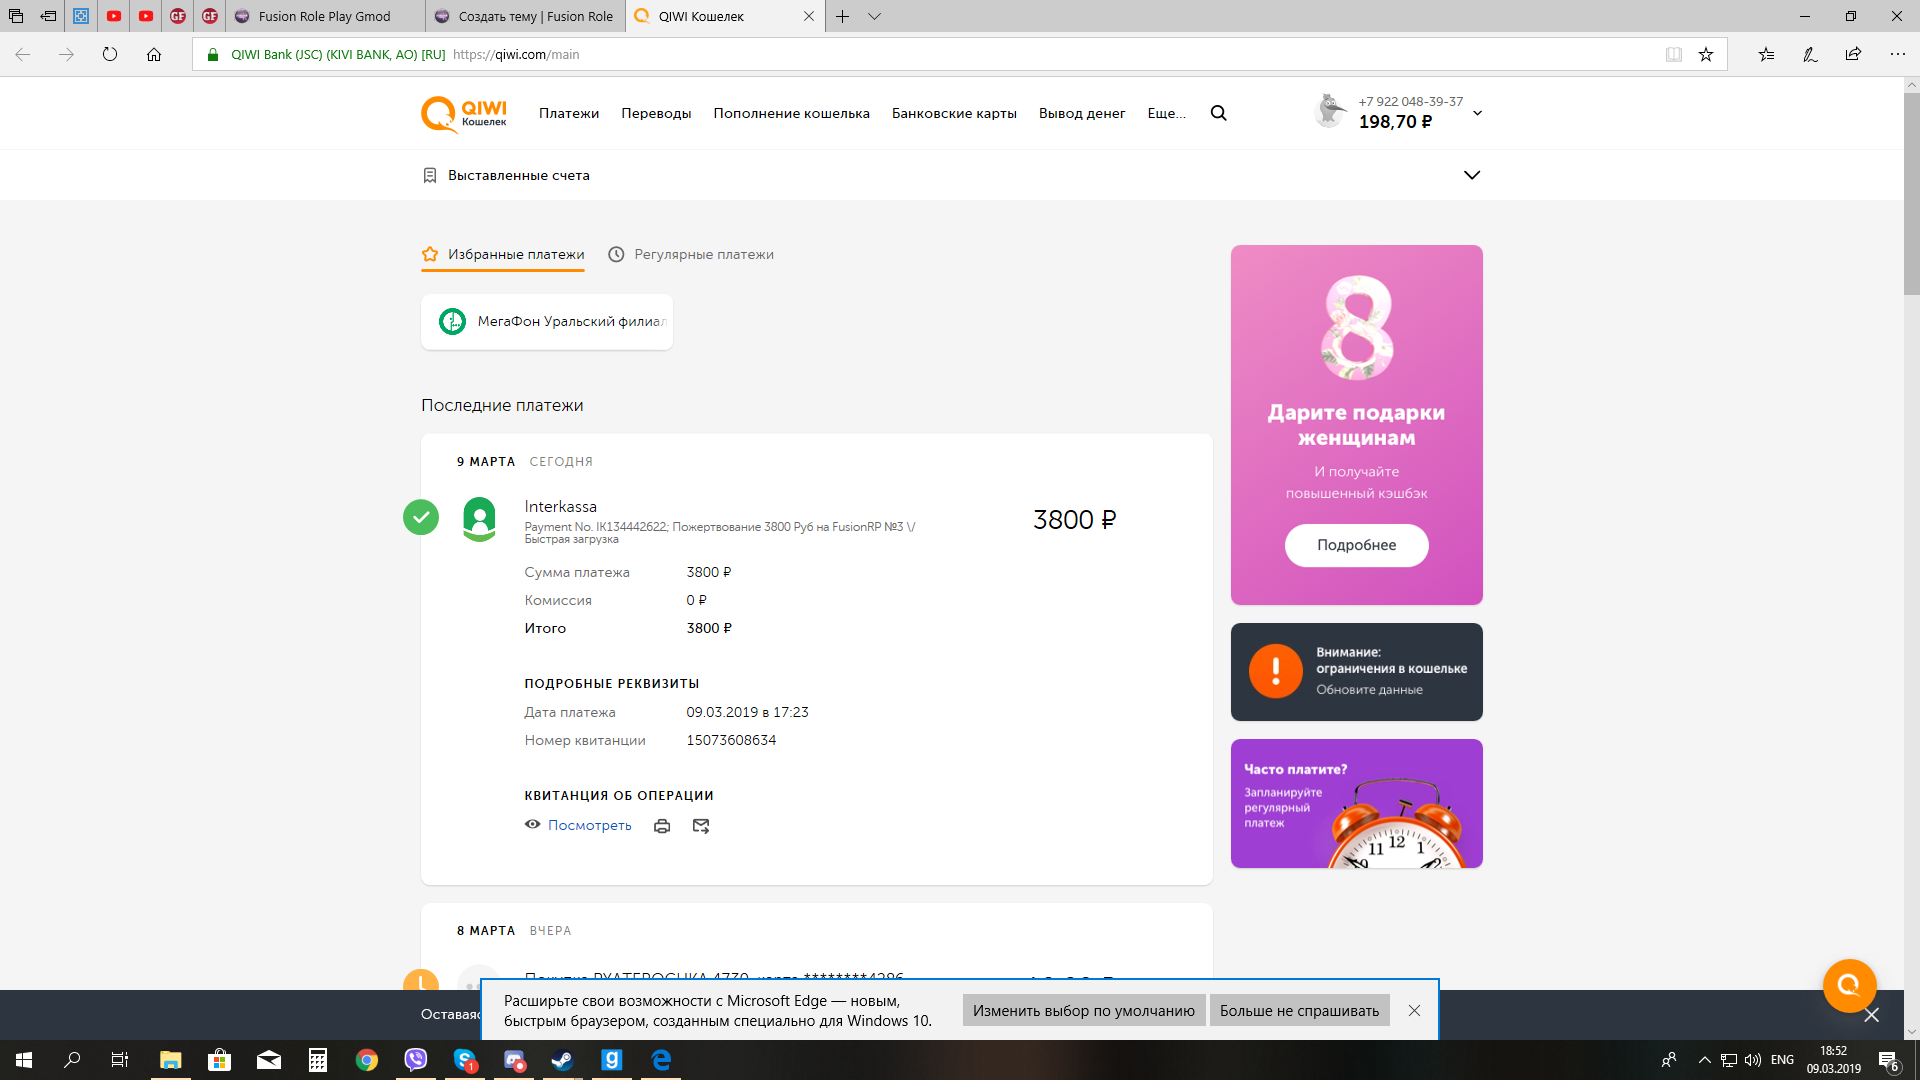Screen dimensions: 1920x1080
Task: Open the Внимание ограничения в кошельке notice
Action: 1356,671
